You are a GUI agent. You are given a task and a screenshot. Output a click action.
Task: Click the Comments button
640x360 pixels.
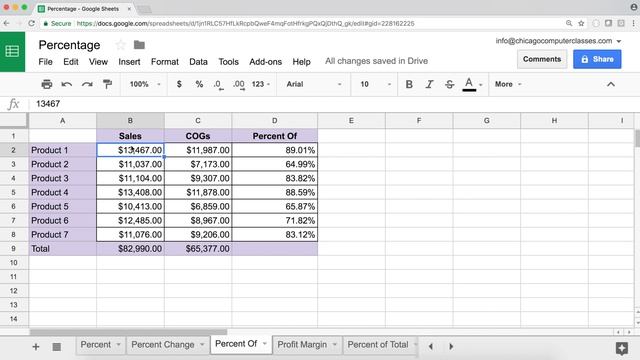click(542, 59)
